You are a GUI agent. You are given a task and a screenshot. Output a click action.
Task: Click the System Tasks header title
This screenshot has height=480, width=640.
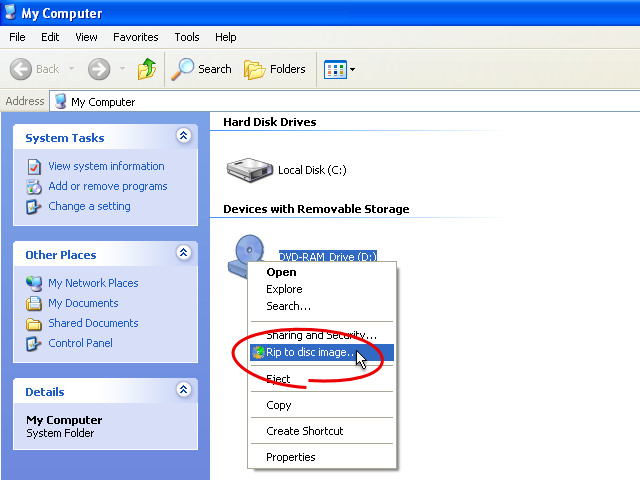coord(65,138)
